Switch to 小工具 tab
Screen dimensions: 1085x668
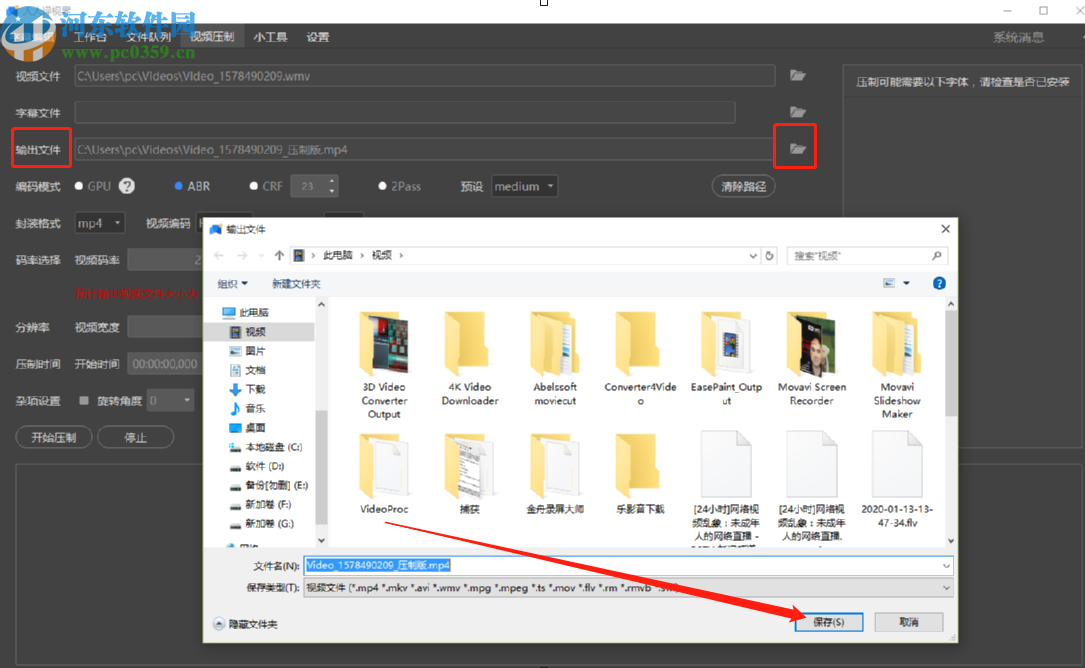(270, 37)
